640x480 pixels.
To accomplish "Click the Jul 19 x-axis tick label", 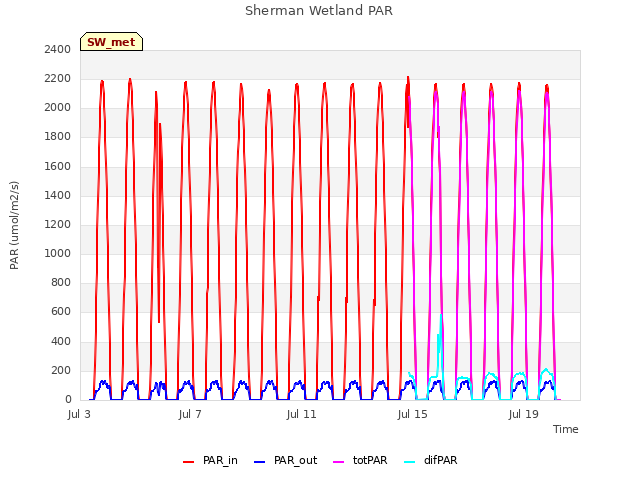I will 524,414.
